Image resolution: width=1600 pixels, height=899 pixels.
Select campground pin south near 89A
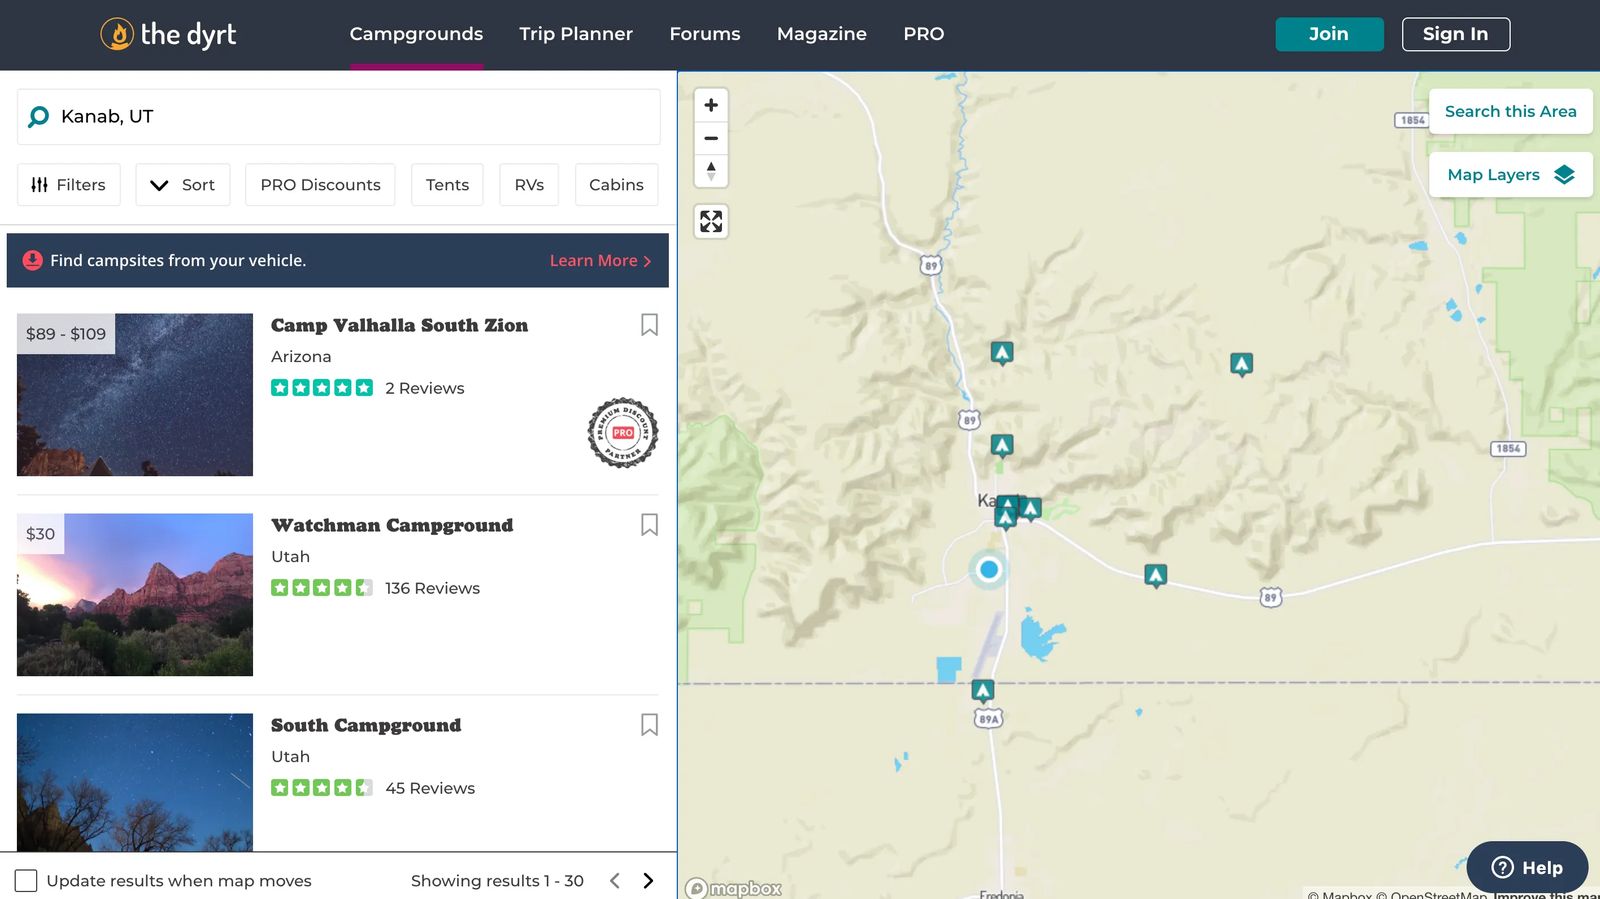[983, 690]
